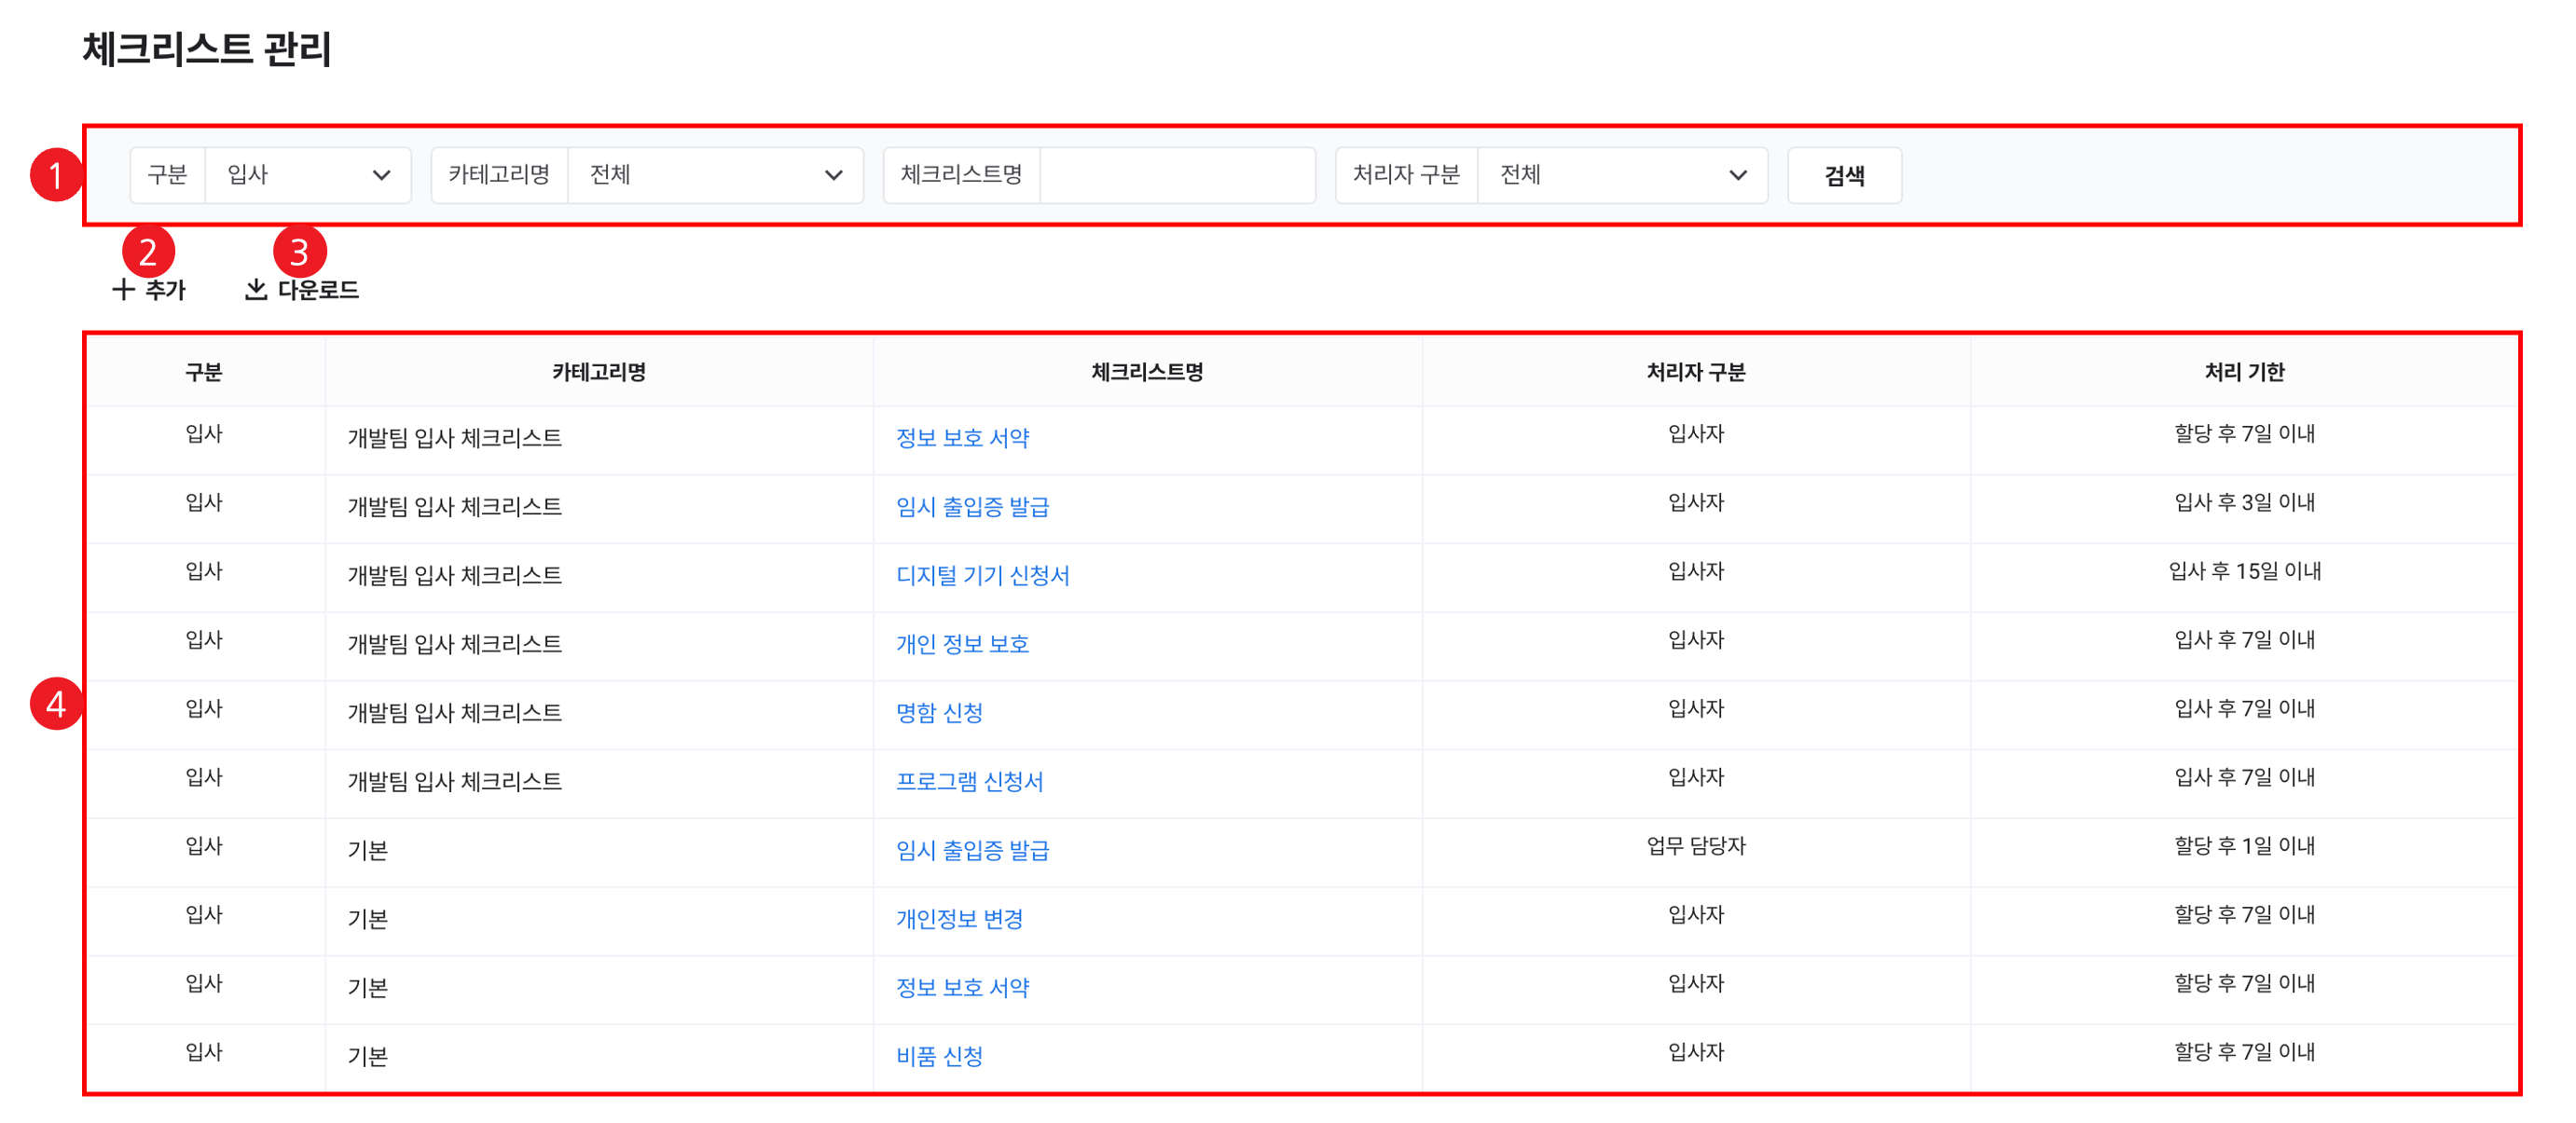Click the 카테고리명 column header
Viewport: 2576px width, 1123px height.
[x=599, y=372]
